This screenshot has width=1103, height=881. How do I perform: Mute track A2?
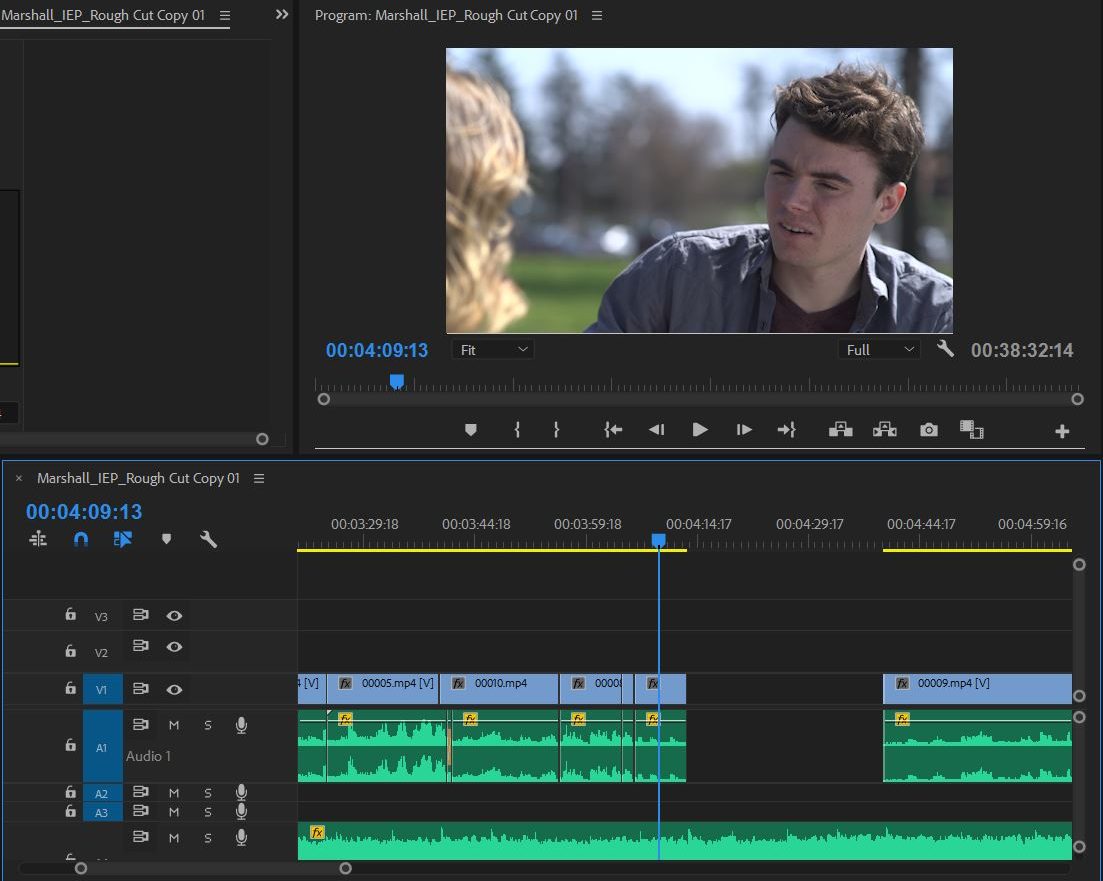point(174,793)
